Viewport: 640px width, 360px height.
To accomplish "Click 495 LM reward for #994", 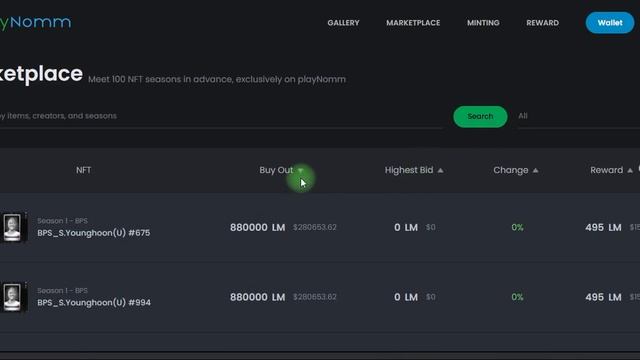I will 603,297.
